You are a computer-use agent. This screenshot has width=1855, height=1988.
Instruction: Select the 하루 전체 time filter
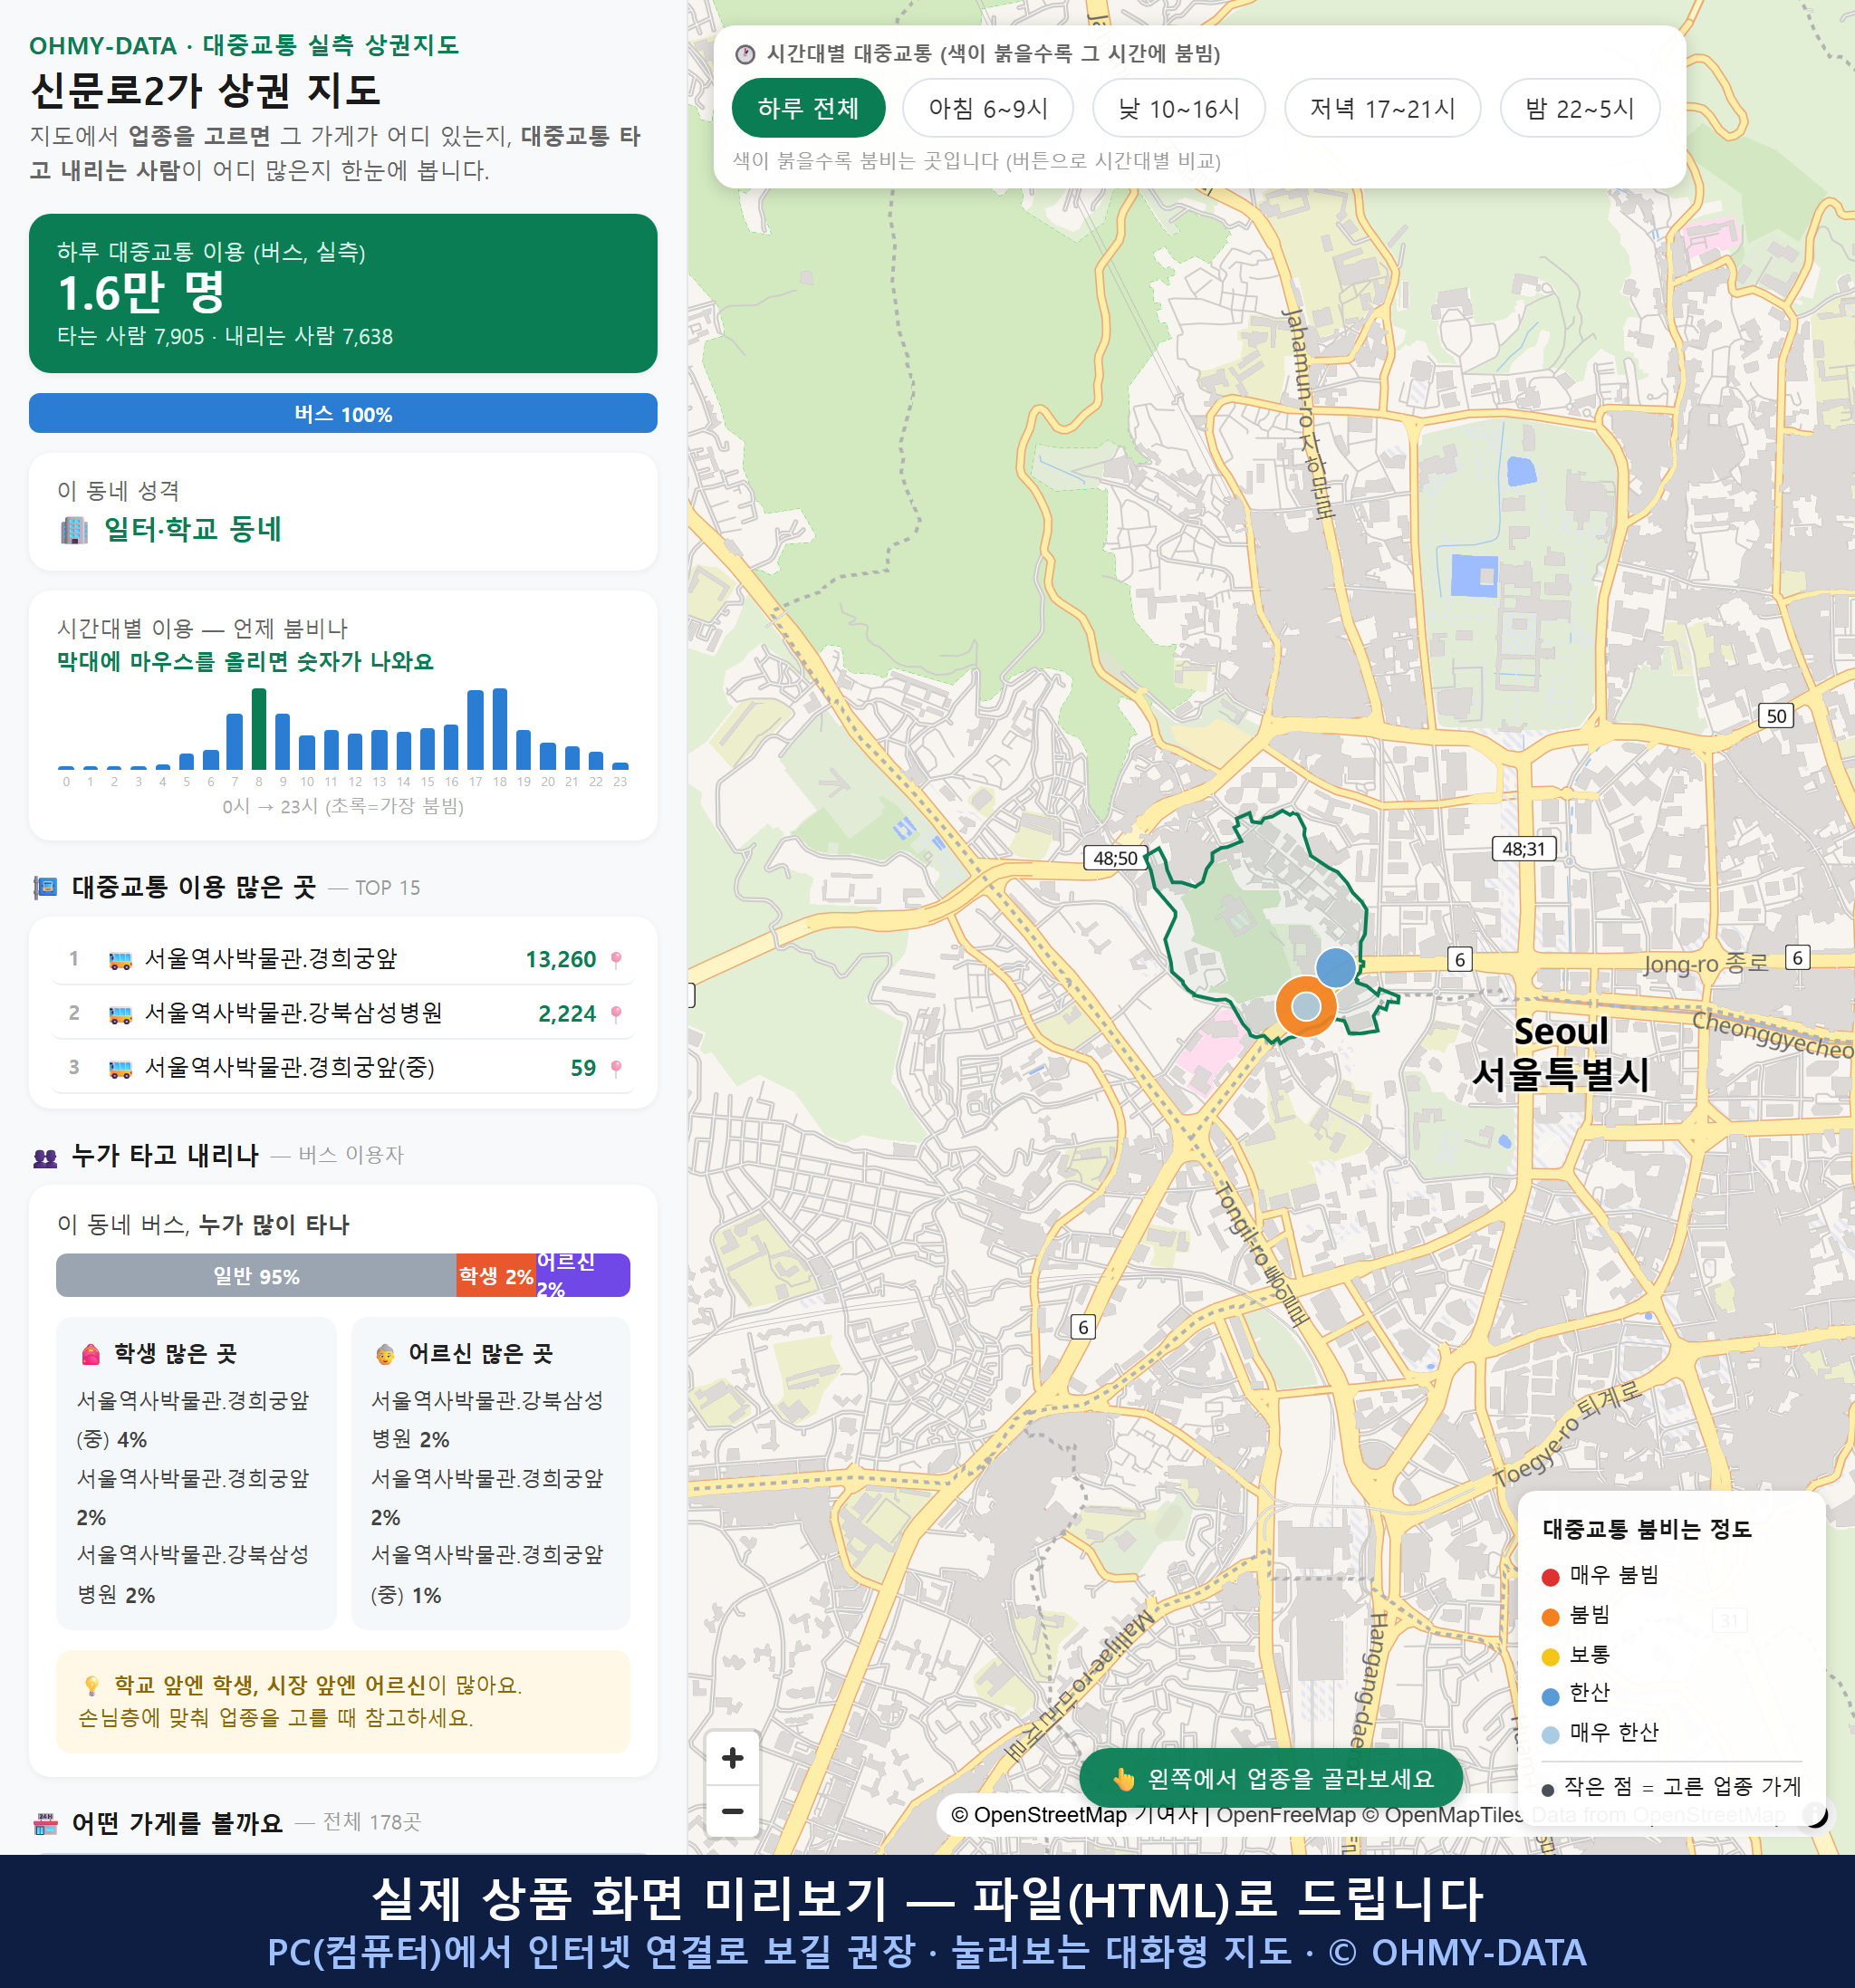click(x=808, y=108)
